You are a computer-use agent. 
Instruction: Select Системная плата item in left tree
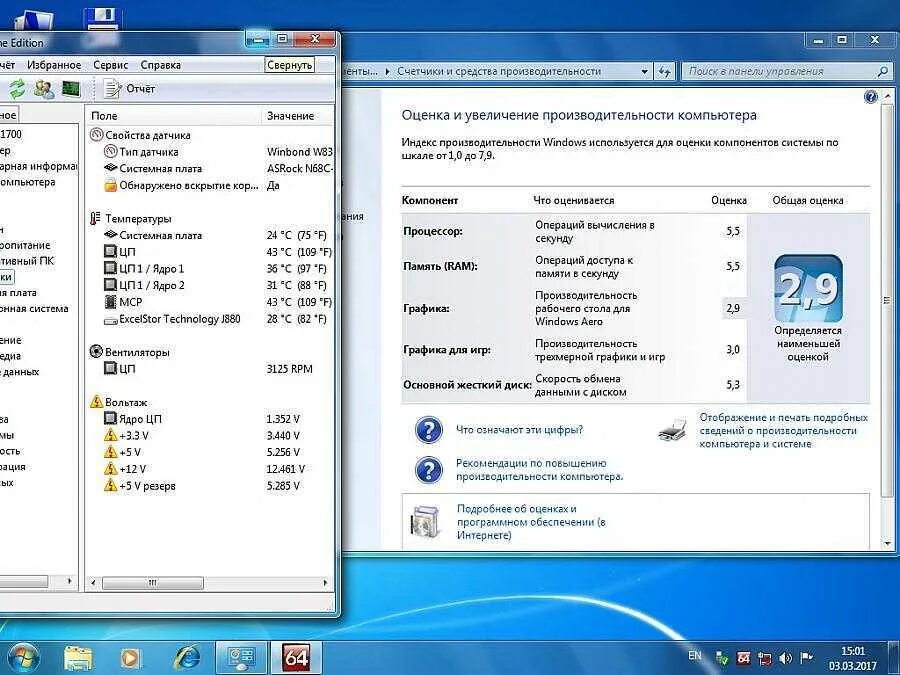tap(18, 293)
